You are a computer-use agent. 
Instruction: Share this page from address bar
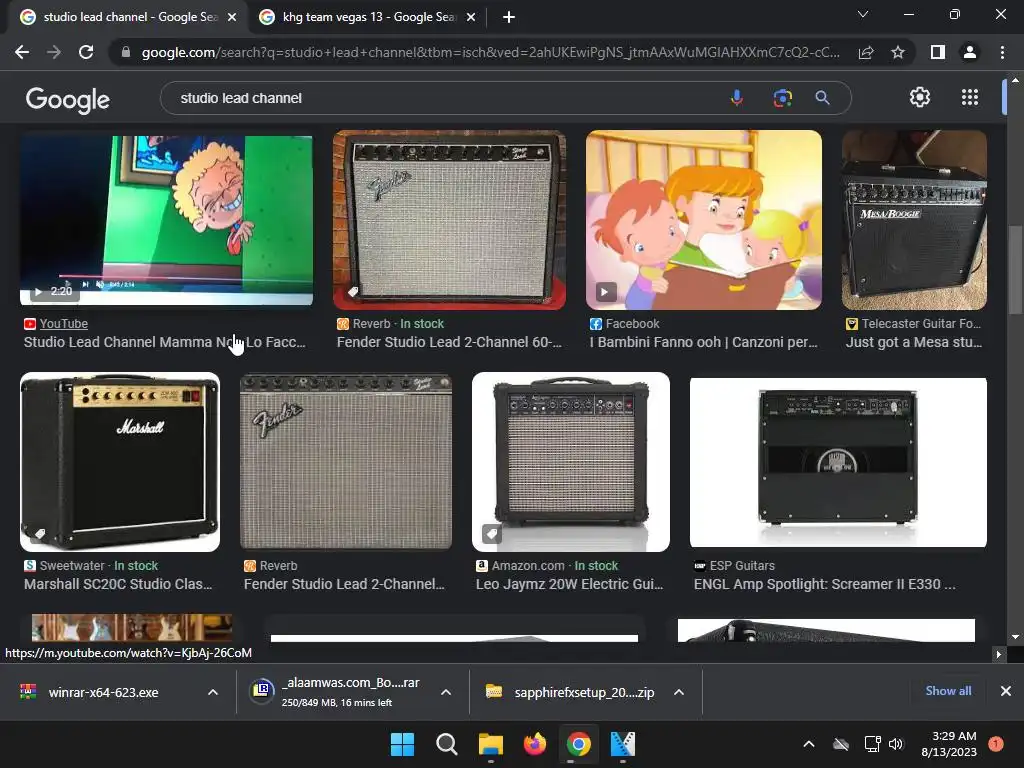[866, 52]
